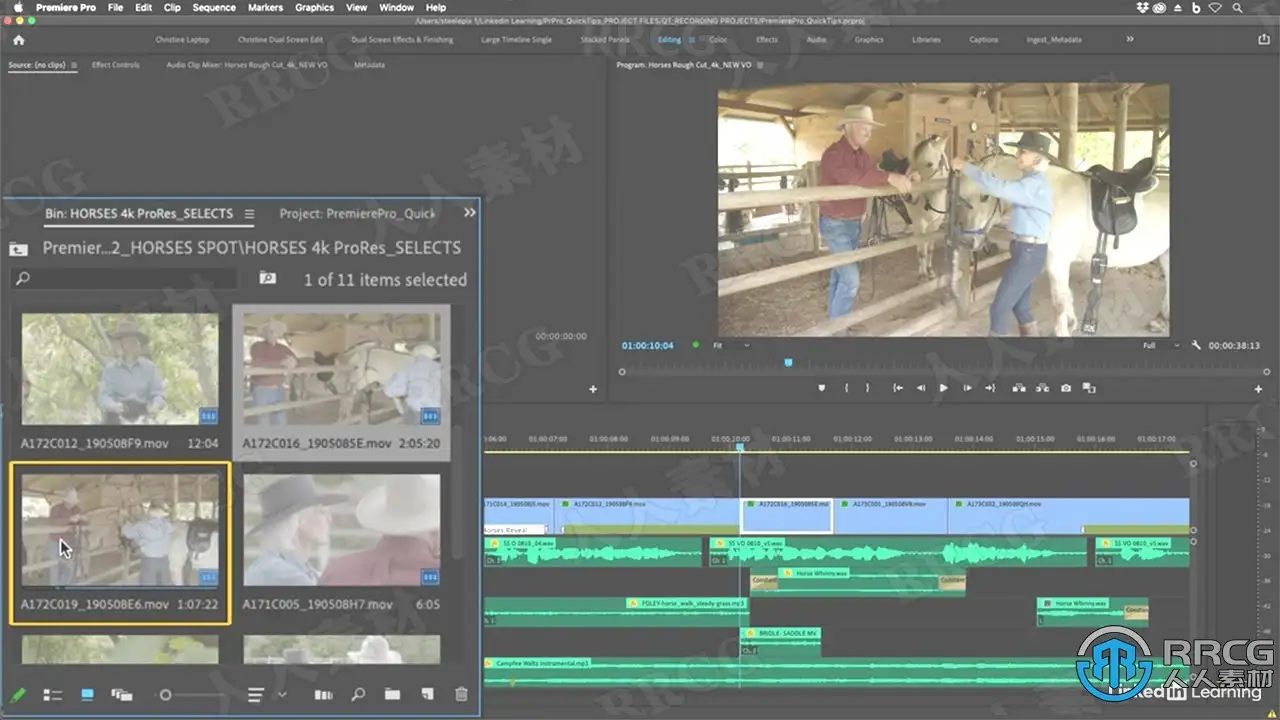Click the New Item icon in bin
Screen dimensions: 1280x720
(427, 694)
